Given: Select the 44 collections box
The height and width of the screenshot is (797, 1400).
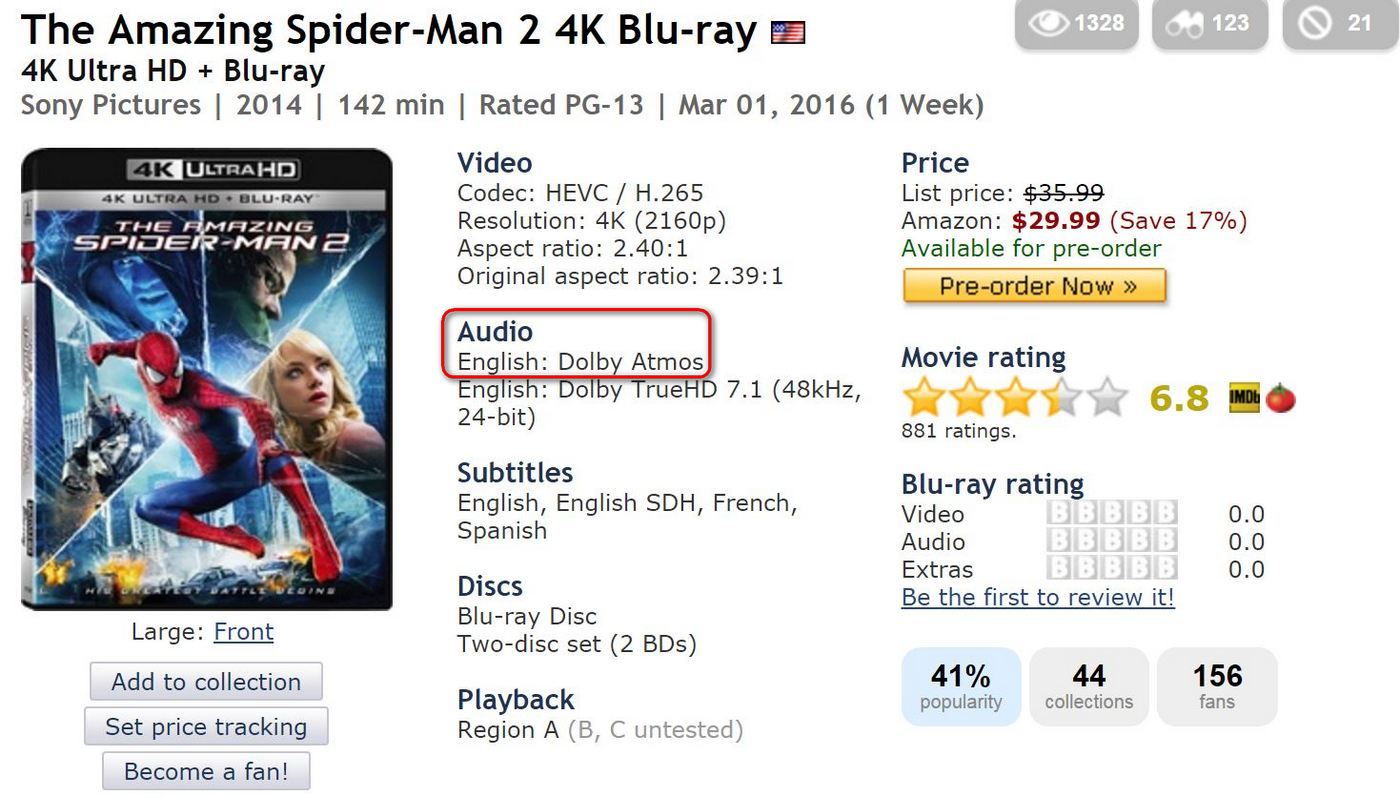Looking at the screenshot, I should point(1089,686).
